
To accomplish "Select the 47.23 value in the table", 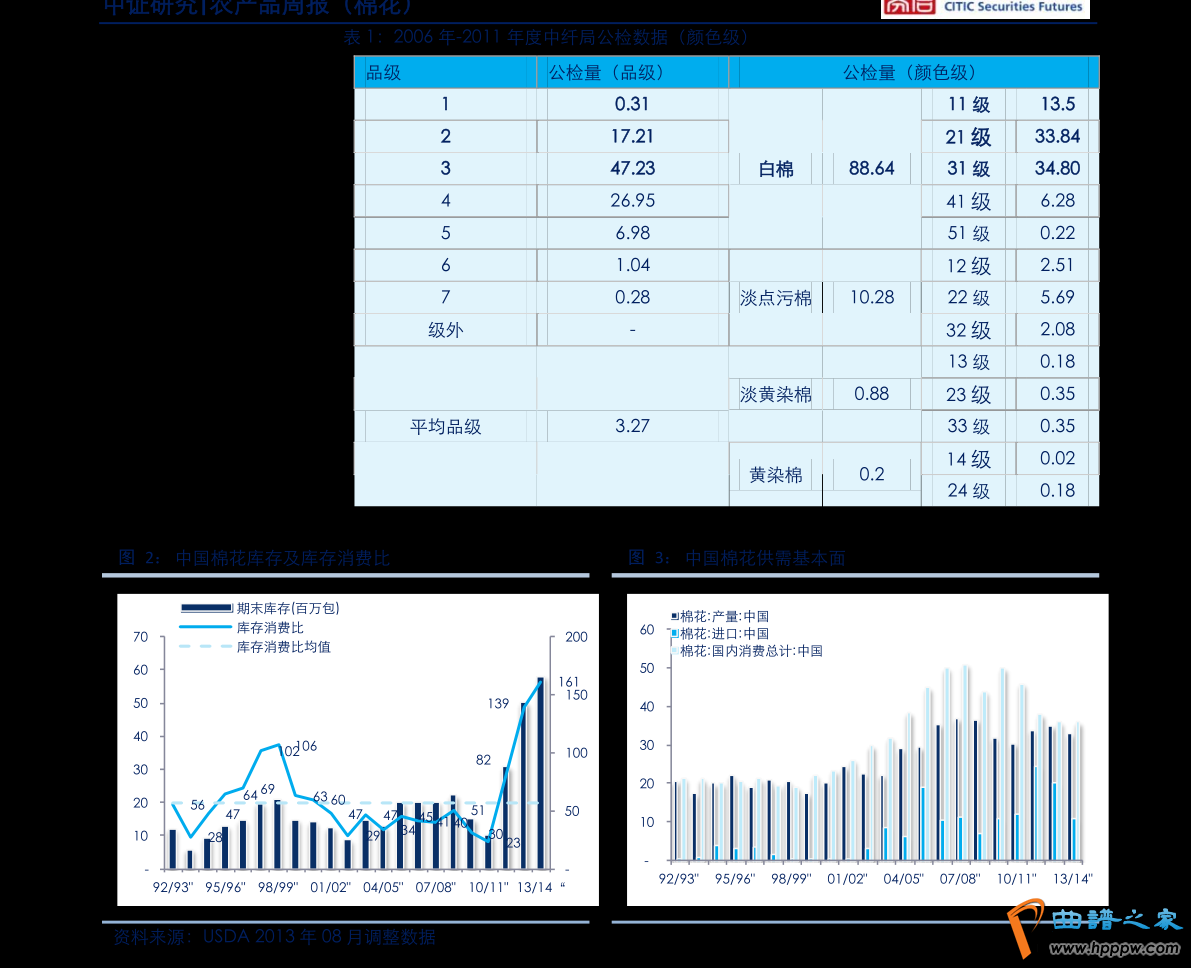I will coord(632,168).
